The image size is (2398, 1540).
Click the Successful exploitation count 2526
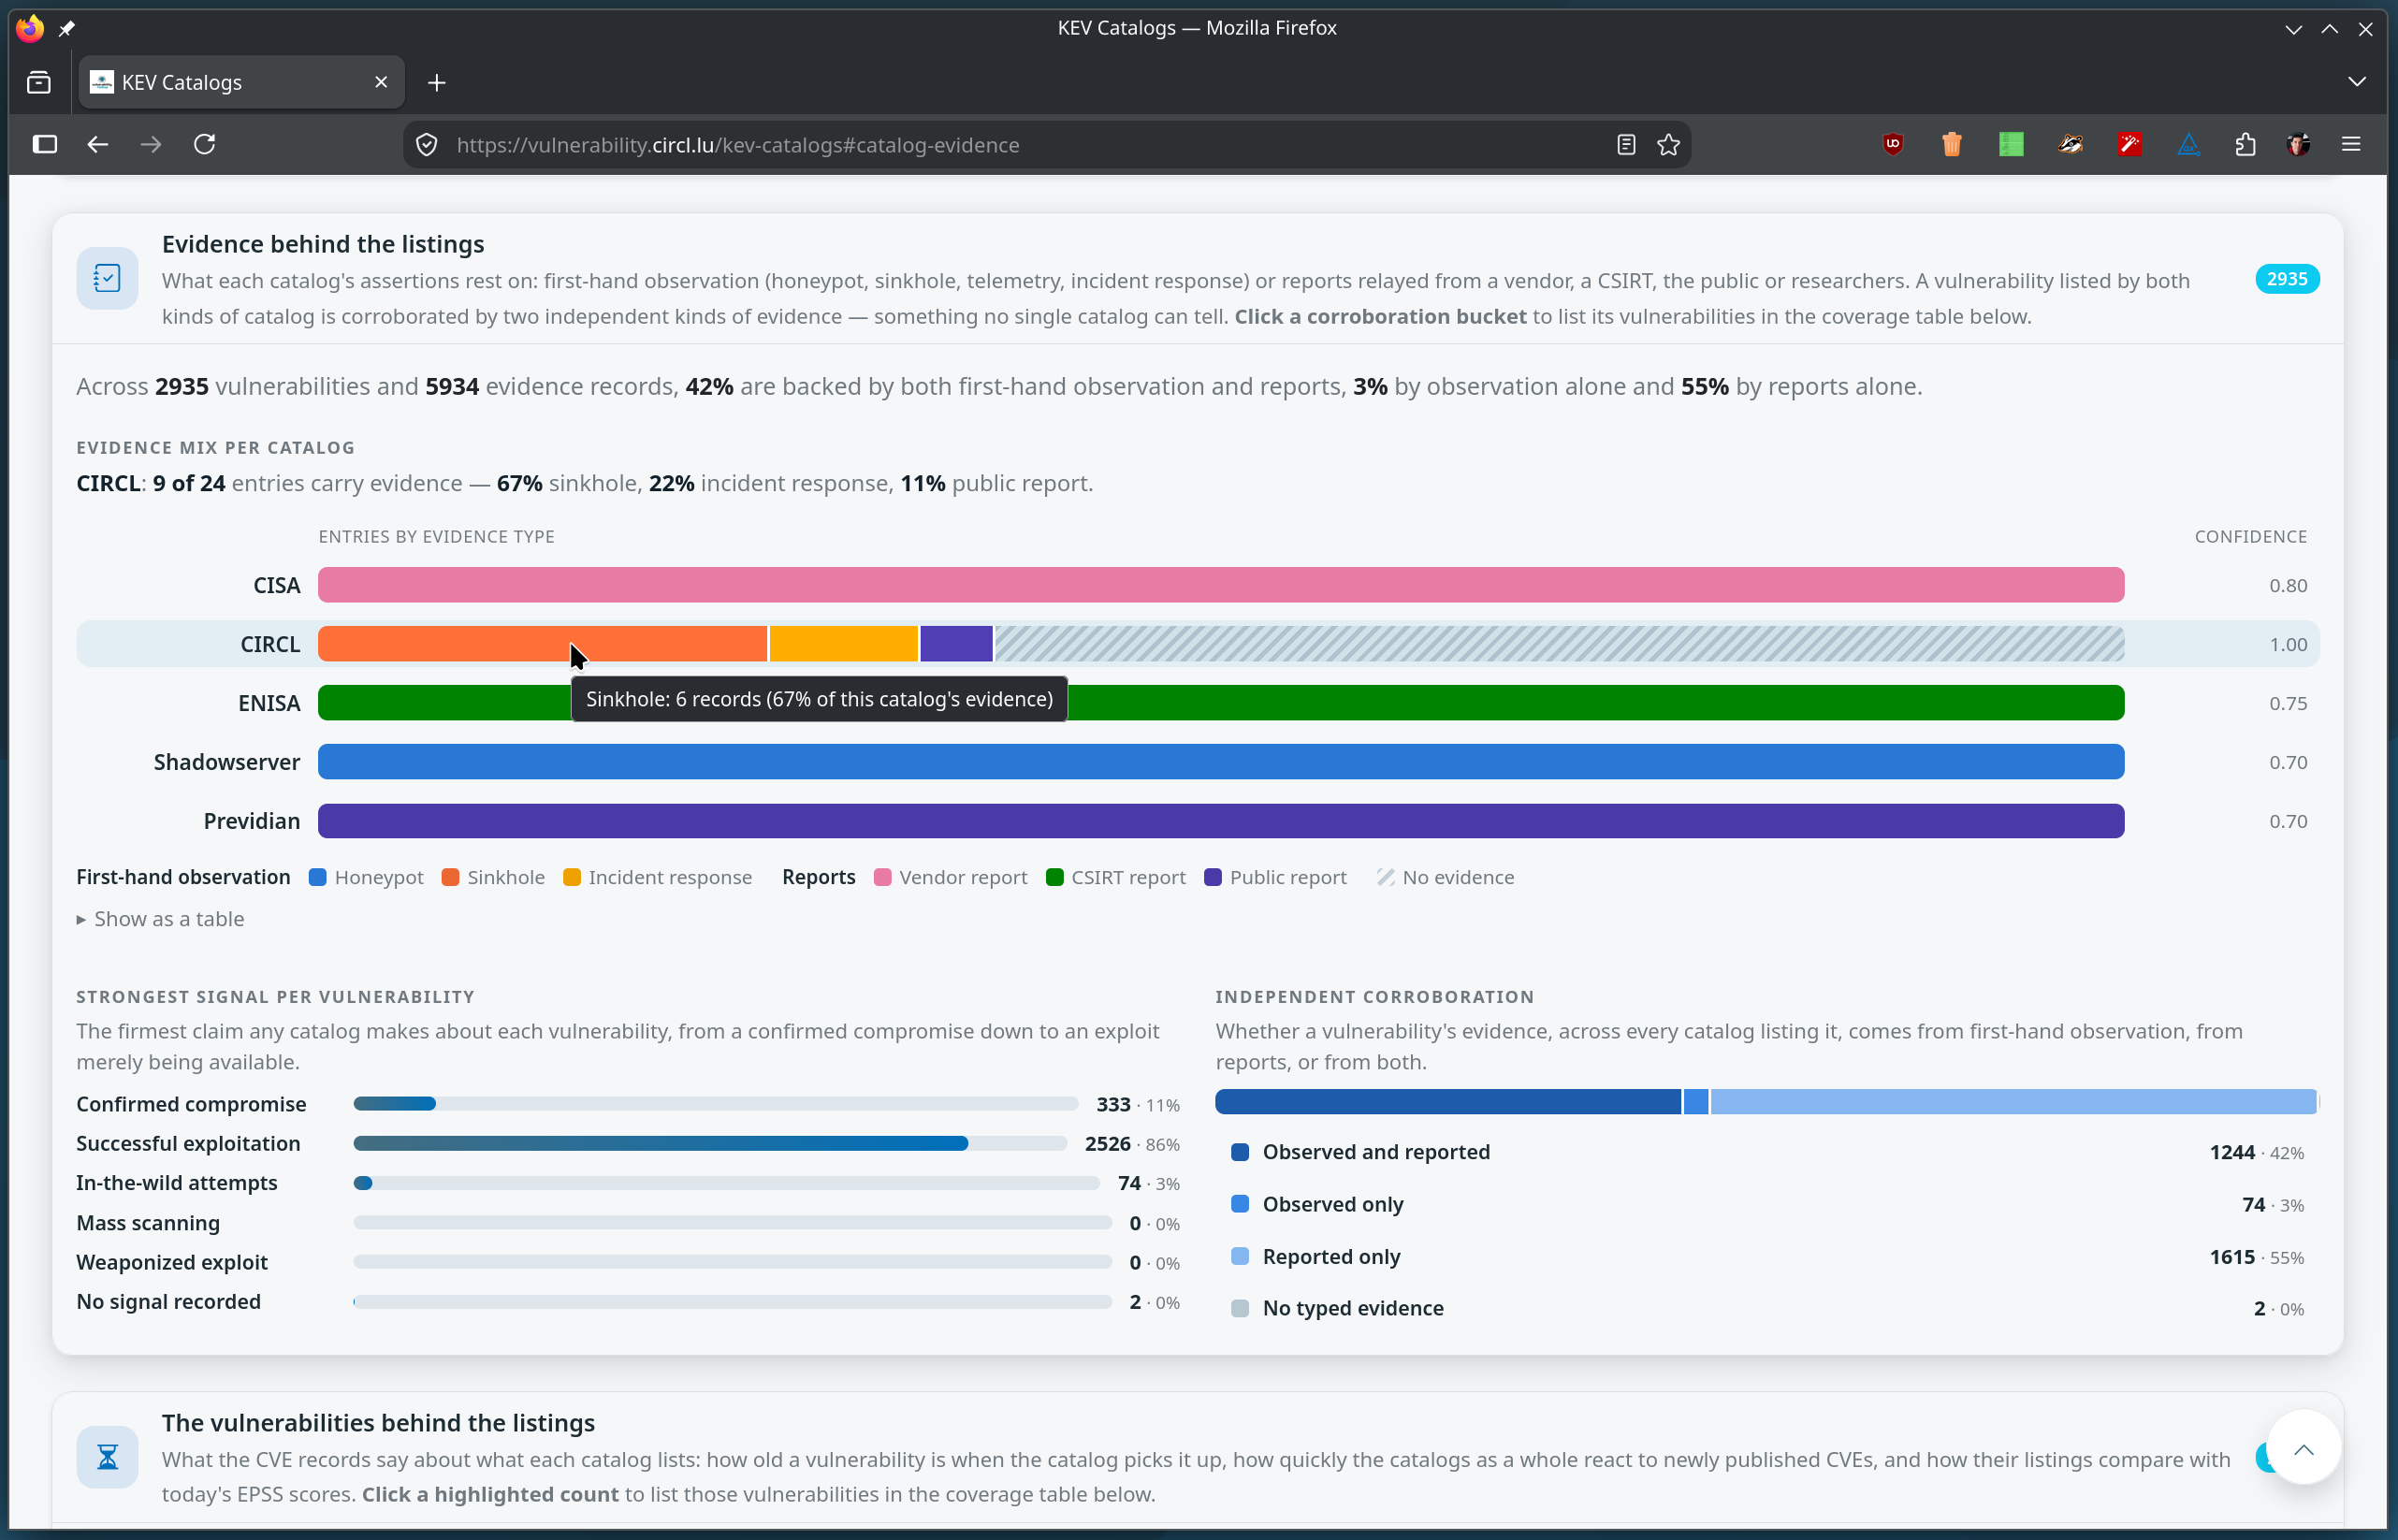click(1107, 1143)
